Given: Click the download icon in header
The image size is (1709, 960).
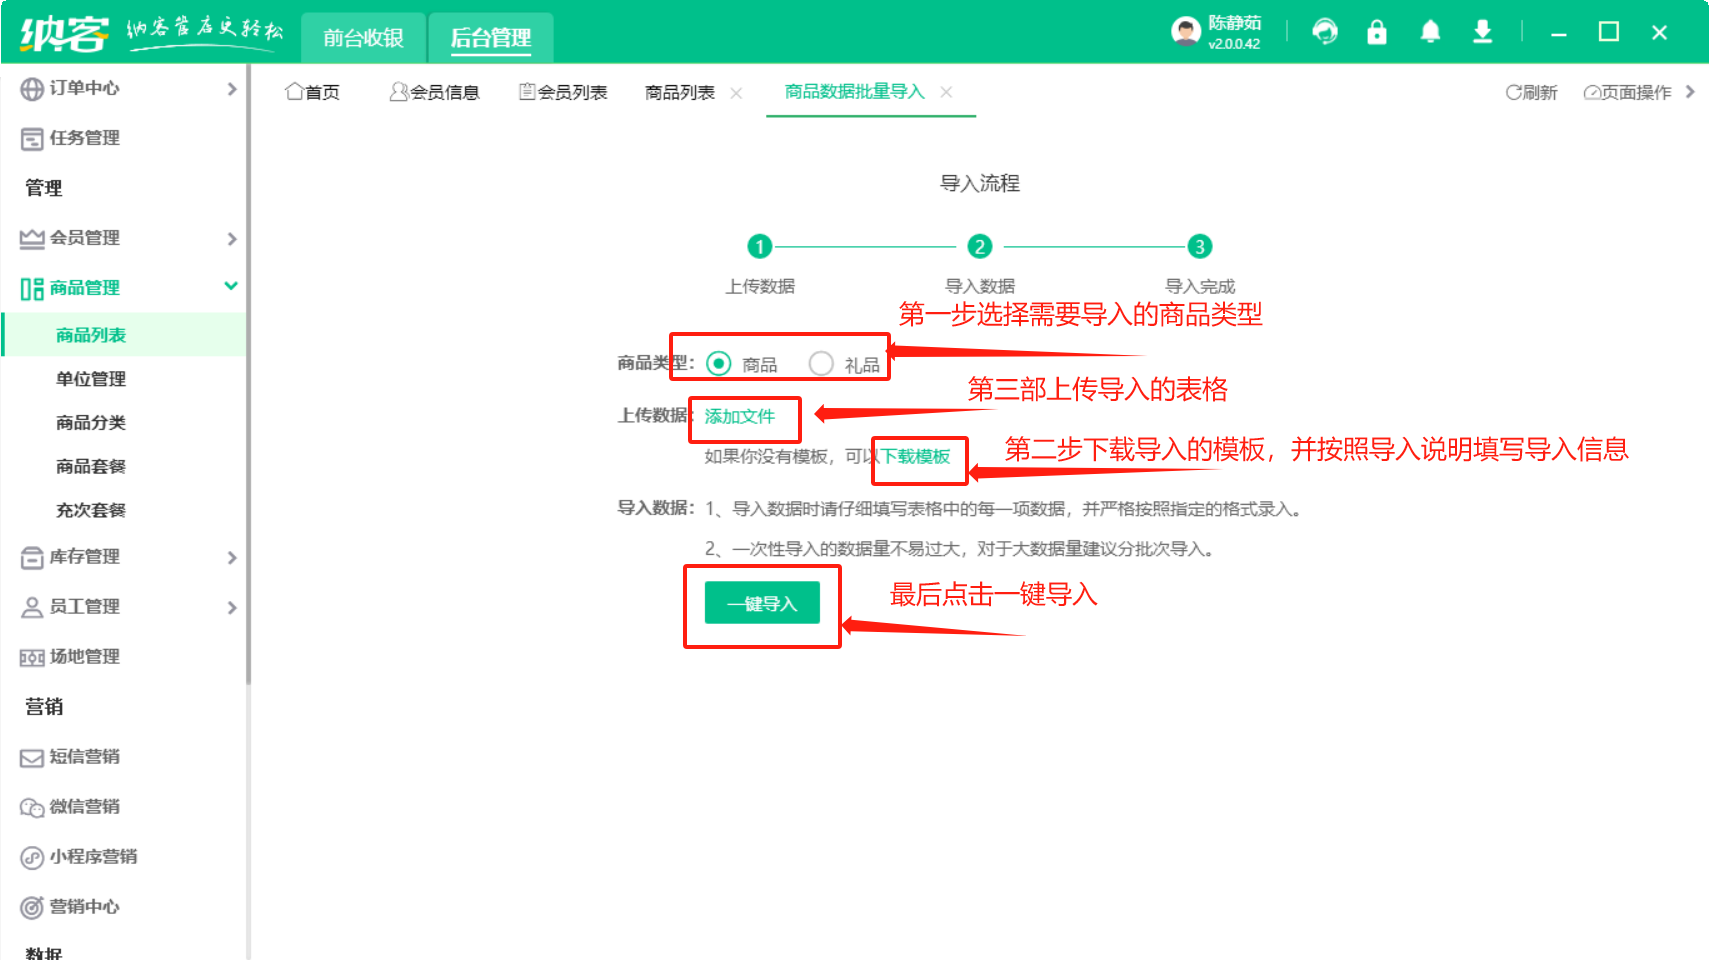Looking at the screenshot, I should pos(1482,32).
